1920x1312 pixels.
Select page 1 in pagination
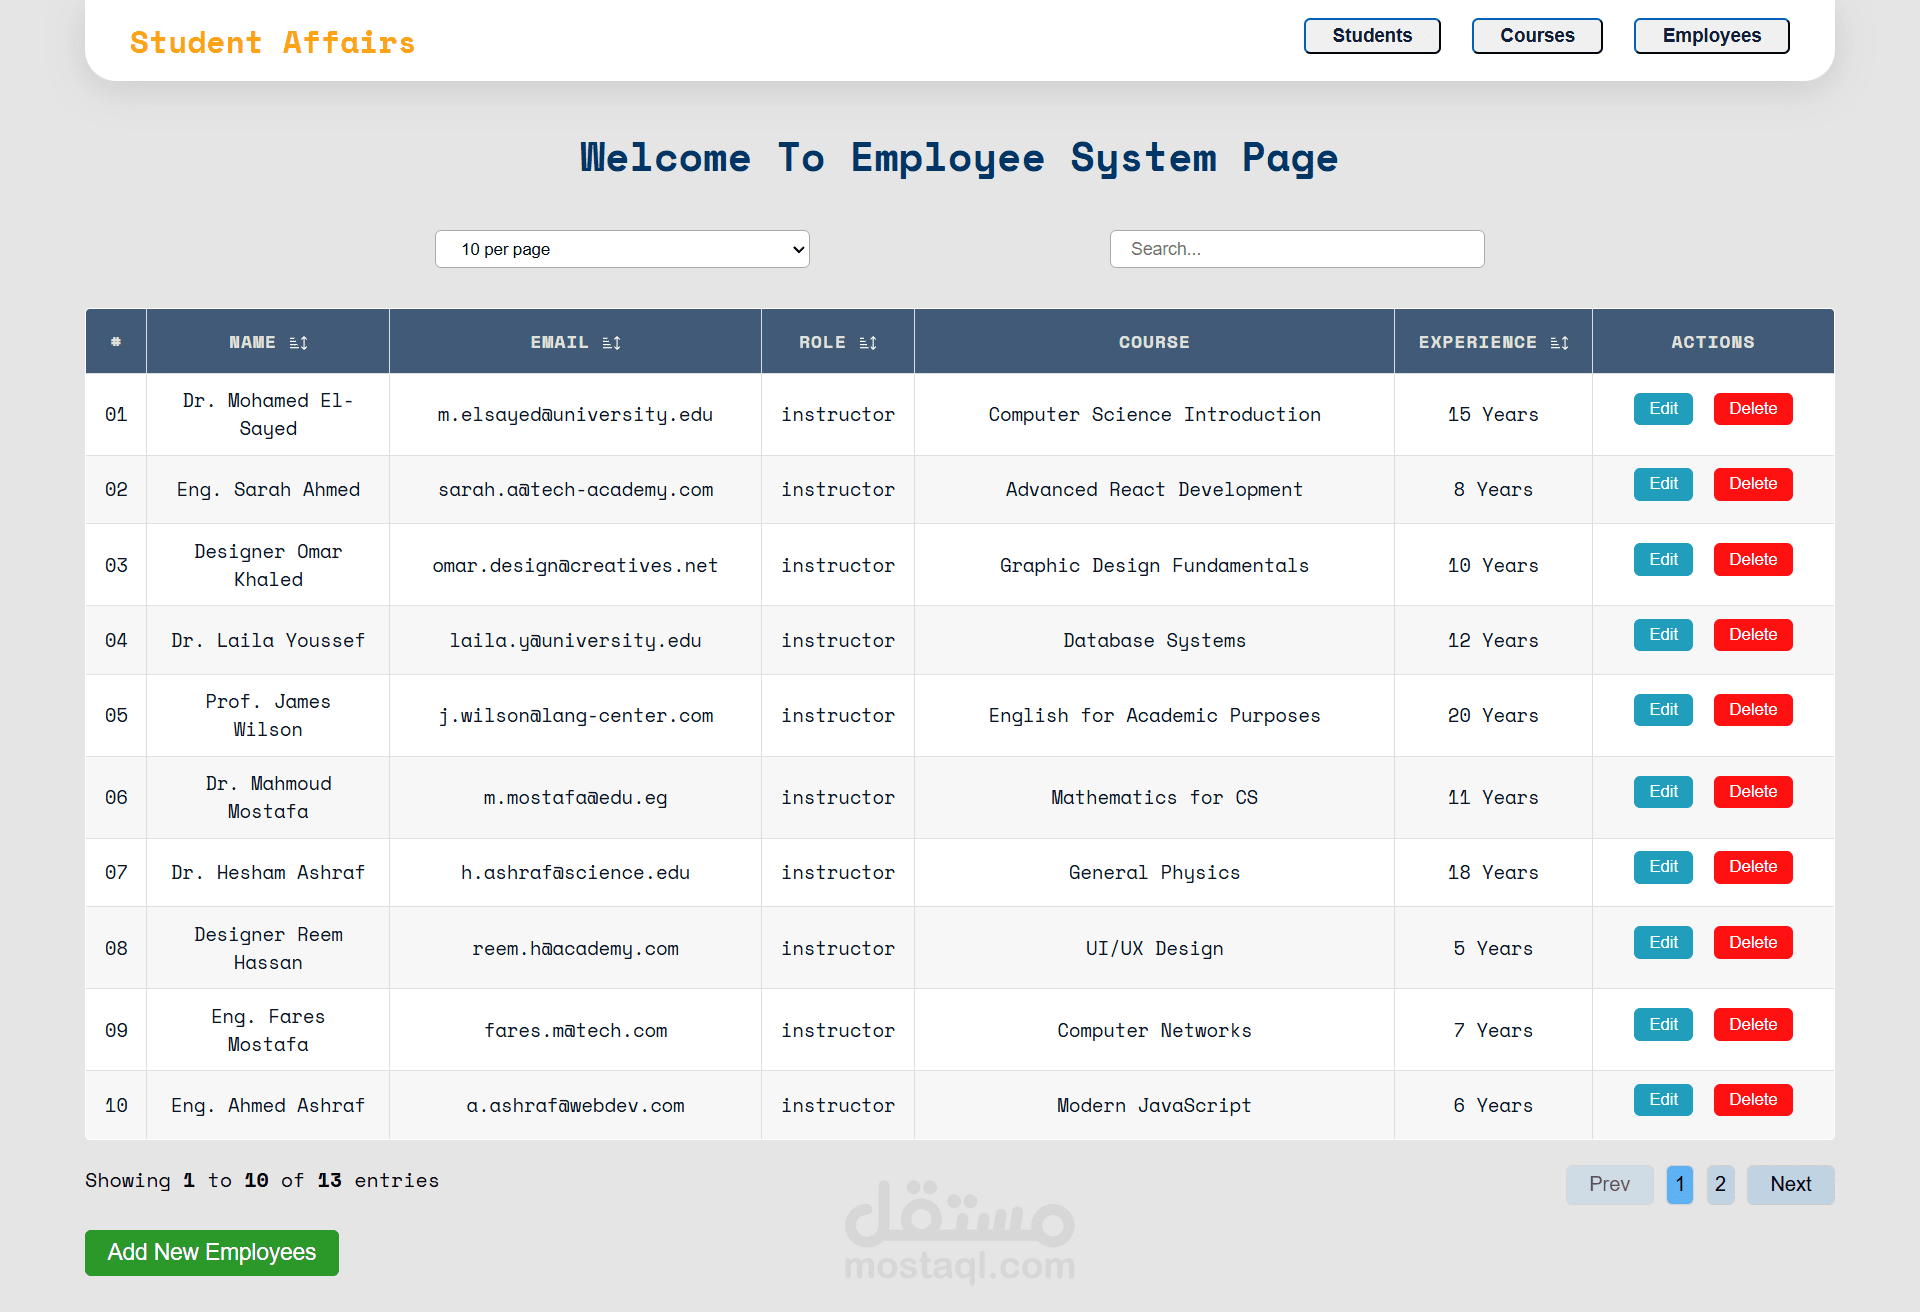[1680, 1185]
